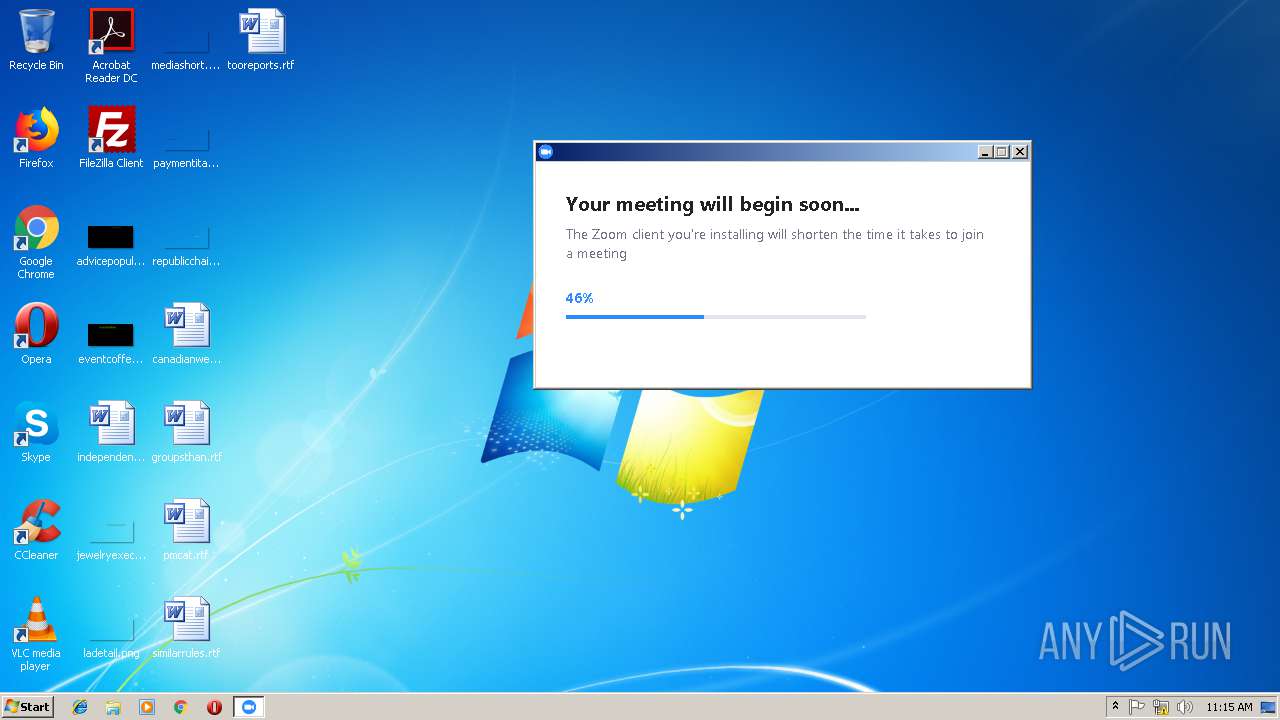This screenshot has height=720, width=1280.
Task: Maximize the Zoom installer window
Action: point(1002,152)
